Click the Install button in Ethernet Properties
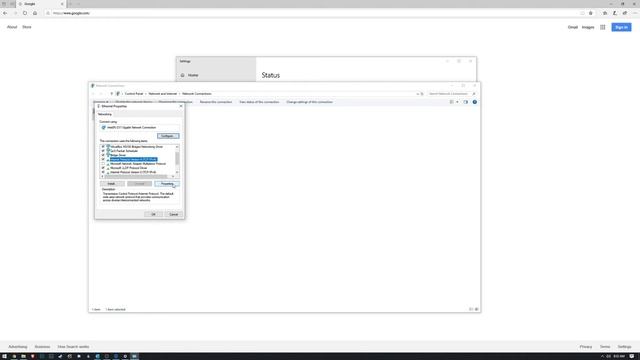The width and height of the screenshot is (640, 360). coord(111,184)
